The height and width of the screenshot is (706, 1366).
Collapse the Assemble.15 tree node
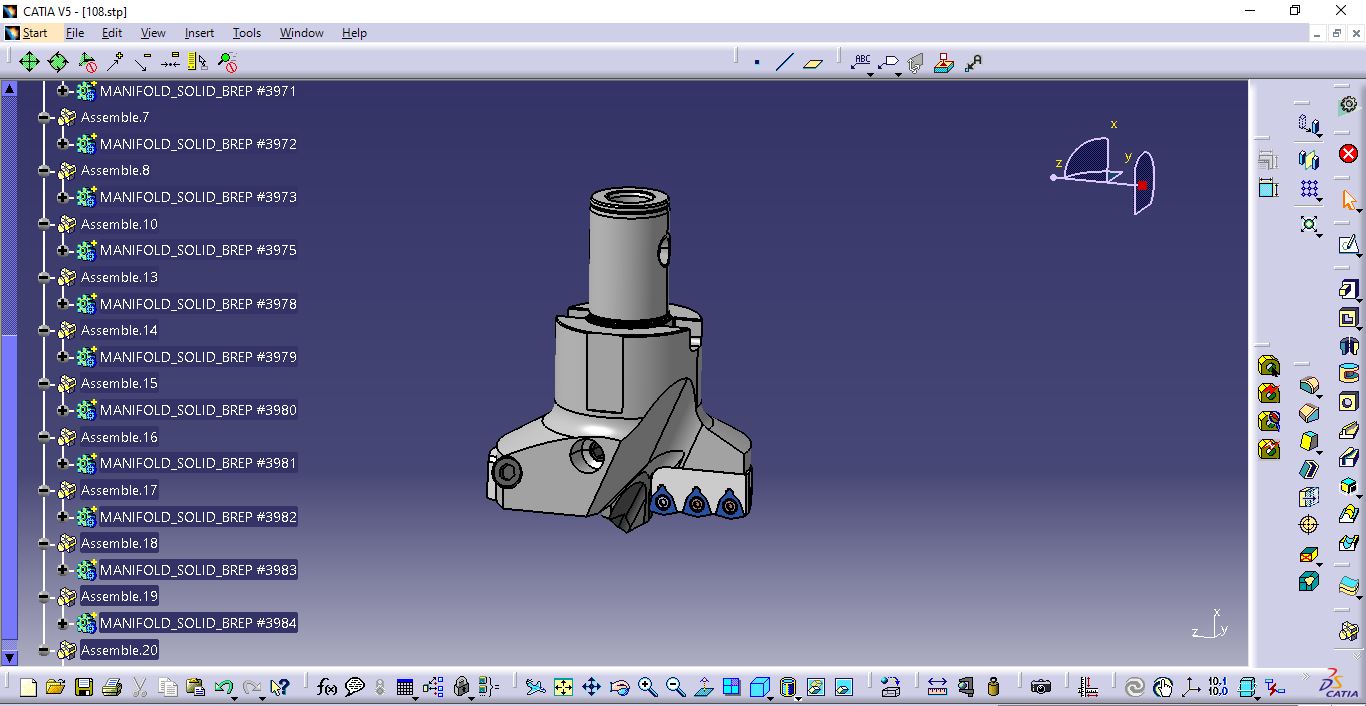[44, 384]
